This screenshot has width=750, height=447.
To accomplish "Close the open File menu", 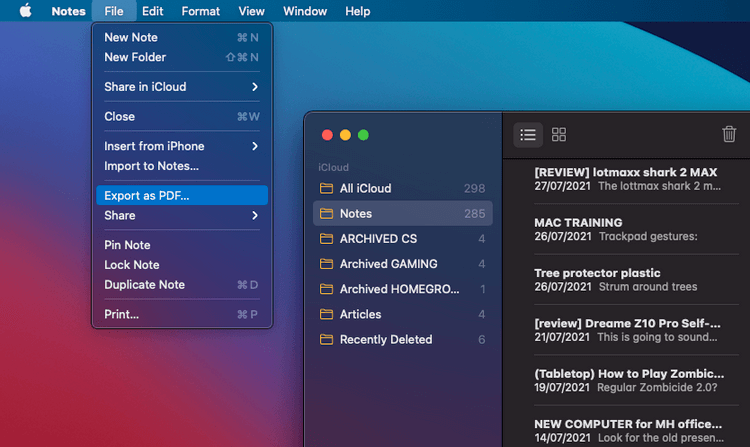I will (114, 11).
